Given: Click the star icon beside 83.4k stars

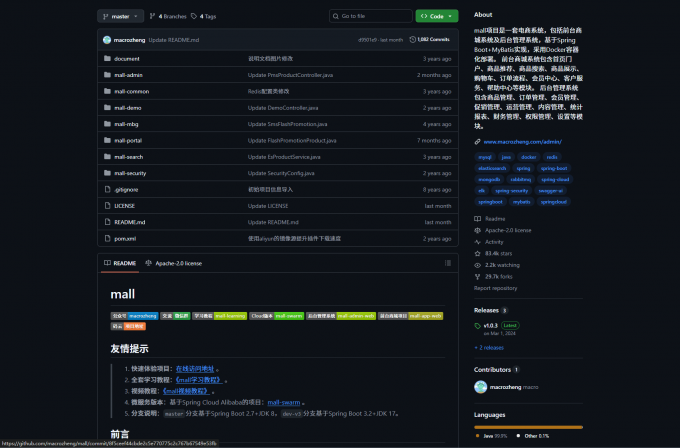Looking at the screenshot, I should point(477,253).
